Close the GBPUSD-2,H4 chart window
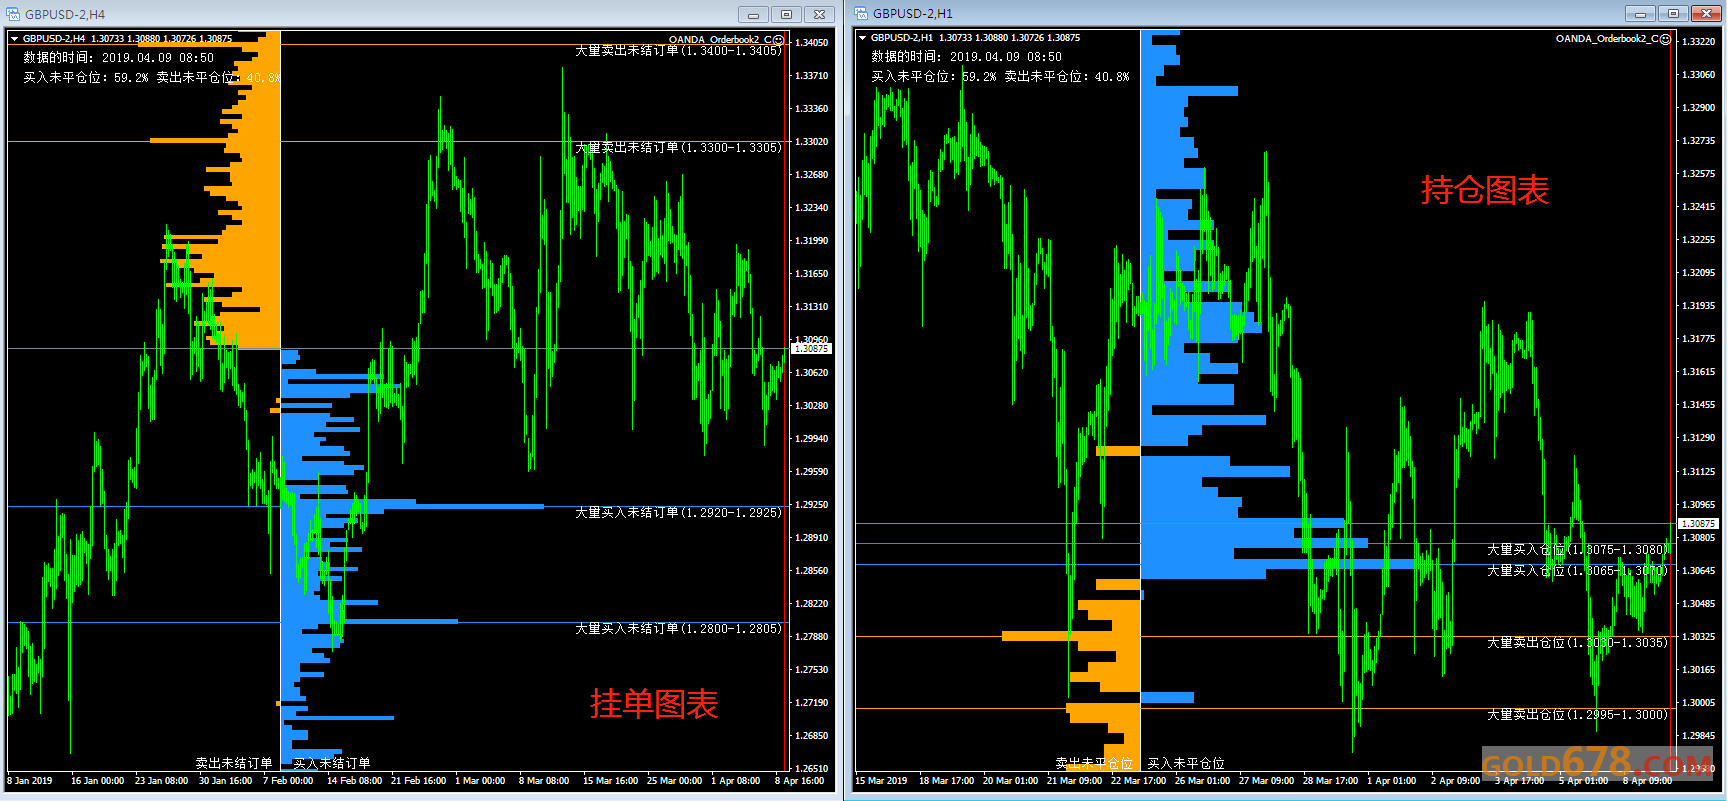 (819, 14)
